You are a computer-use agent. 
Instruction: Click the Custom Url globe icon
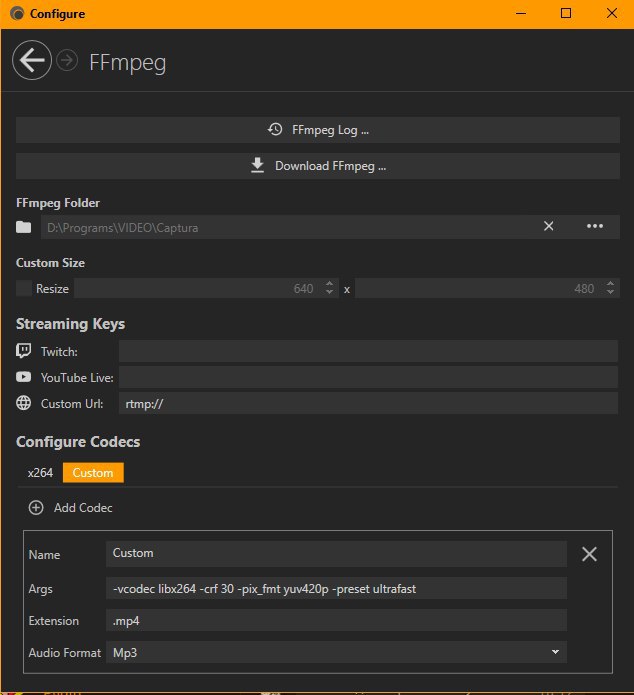click(23, 403)
